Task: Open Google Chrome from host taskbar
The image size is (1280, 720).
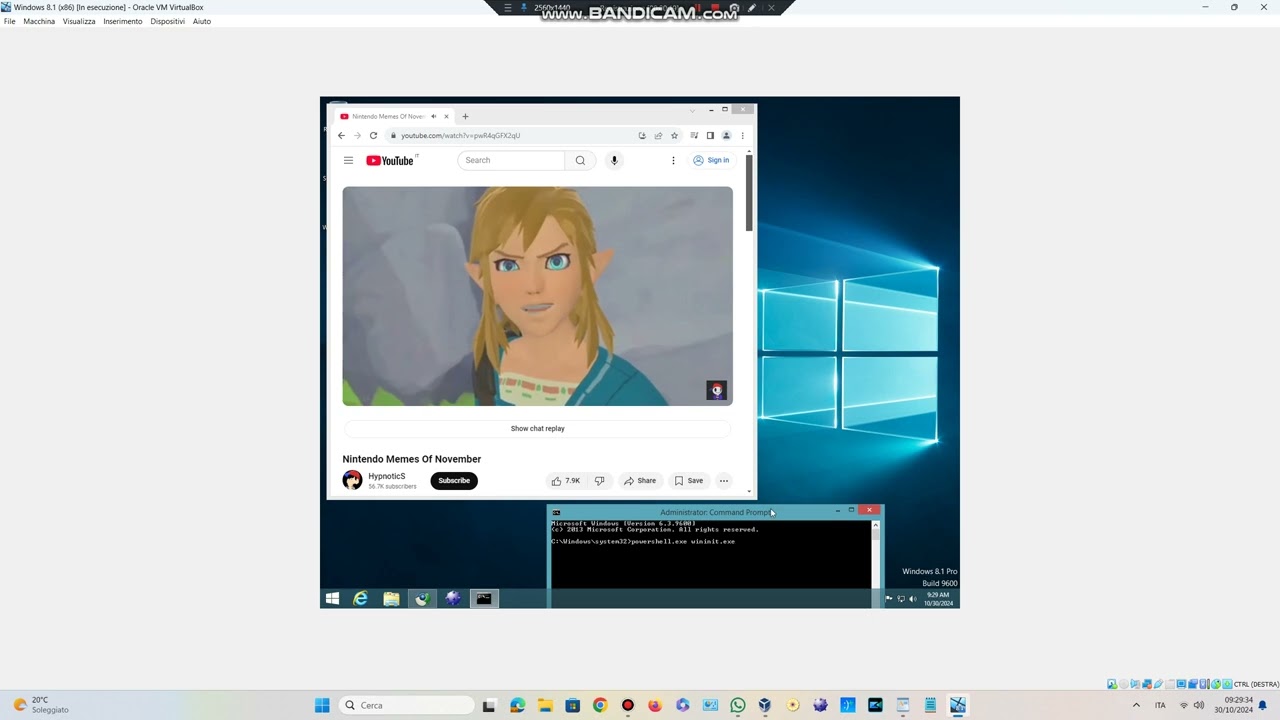Action: [x=600, y=705]
